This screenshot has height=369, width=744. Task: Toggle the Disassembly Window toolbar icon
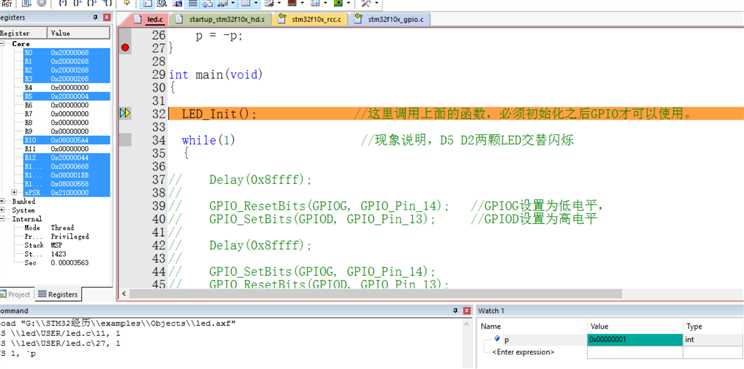162,3
